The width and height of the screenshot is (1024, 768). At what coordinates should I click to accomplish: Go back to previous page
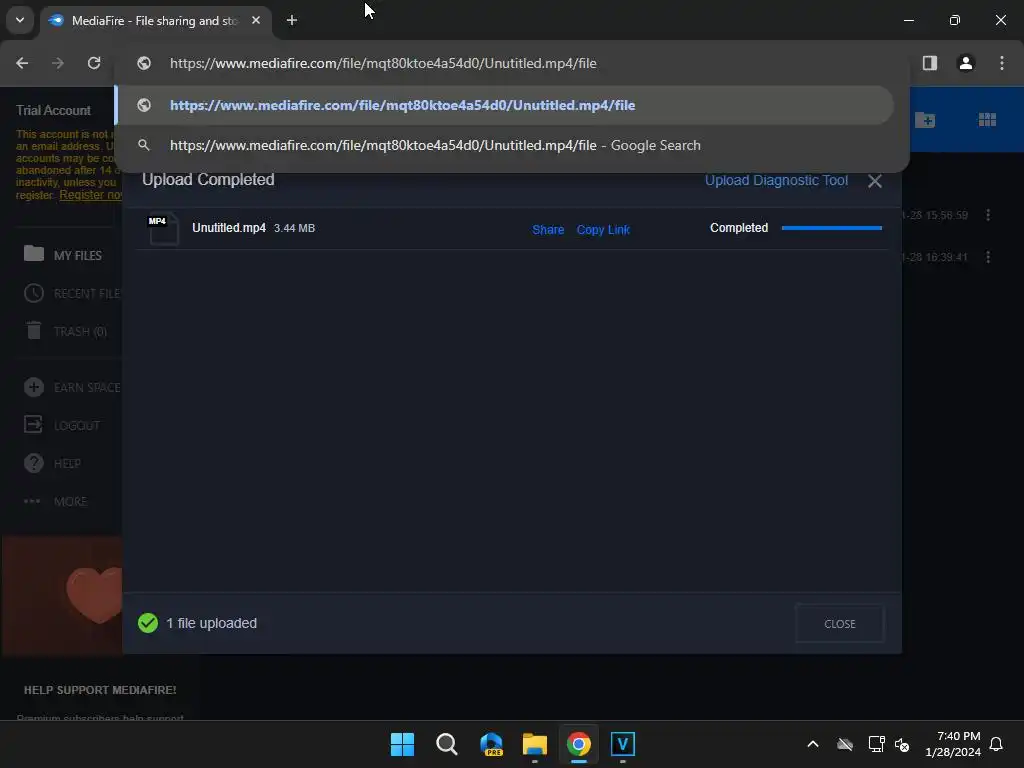[22, 63]
